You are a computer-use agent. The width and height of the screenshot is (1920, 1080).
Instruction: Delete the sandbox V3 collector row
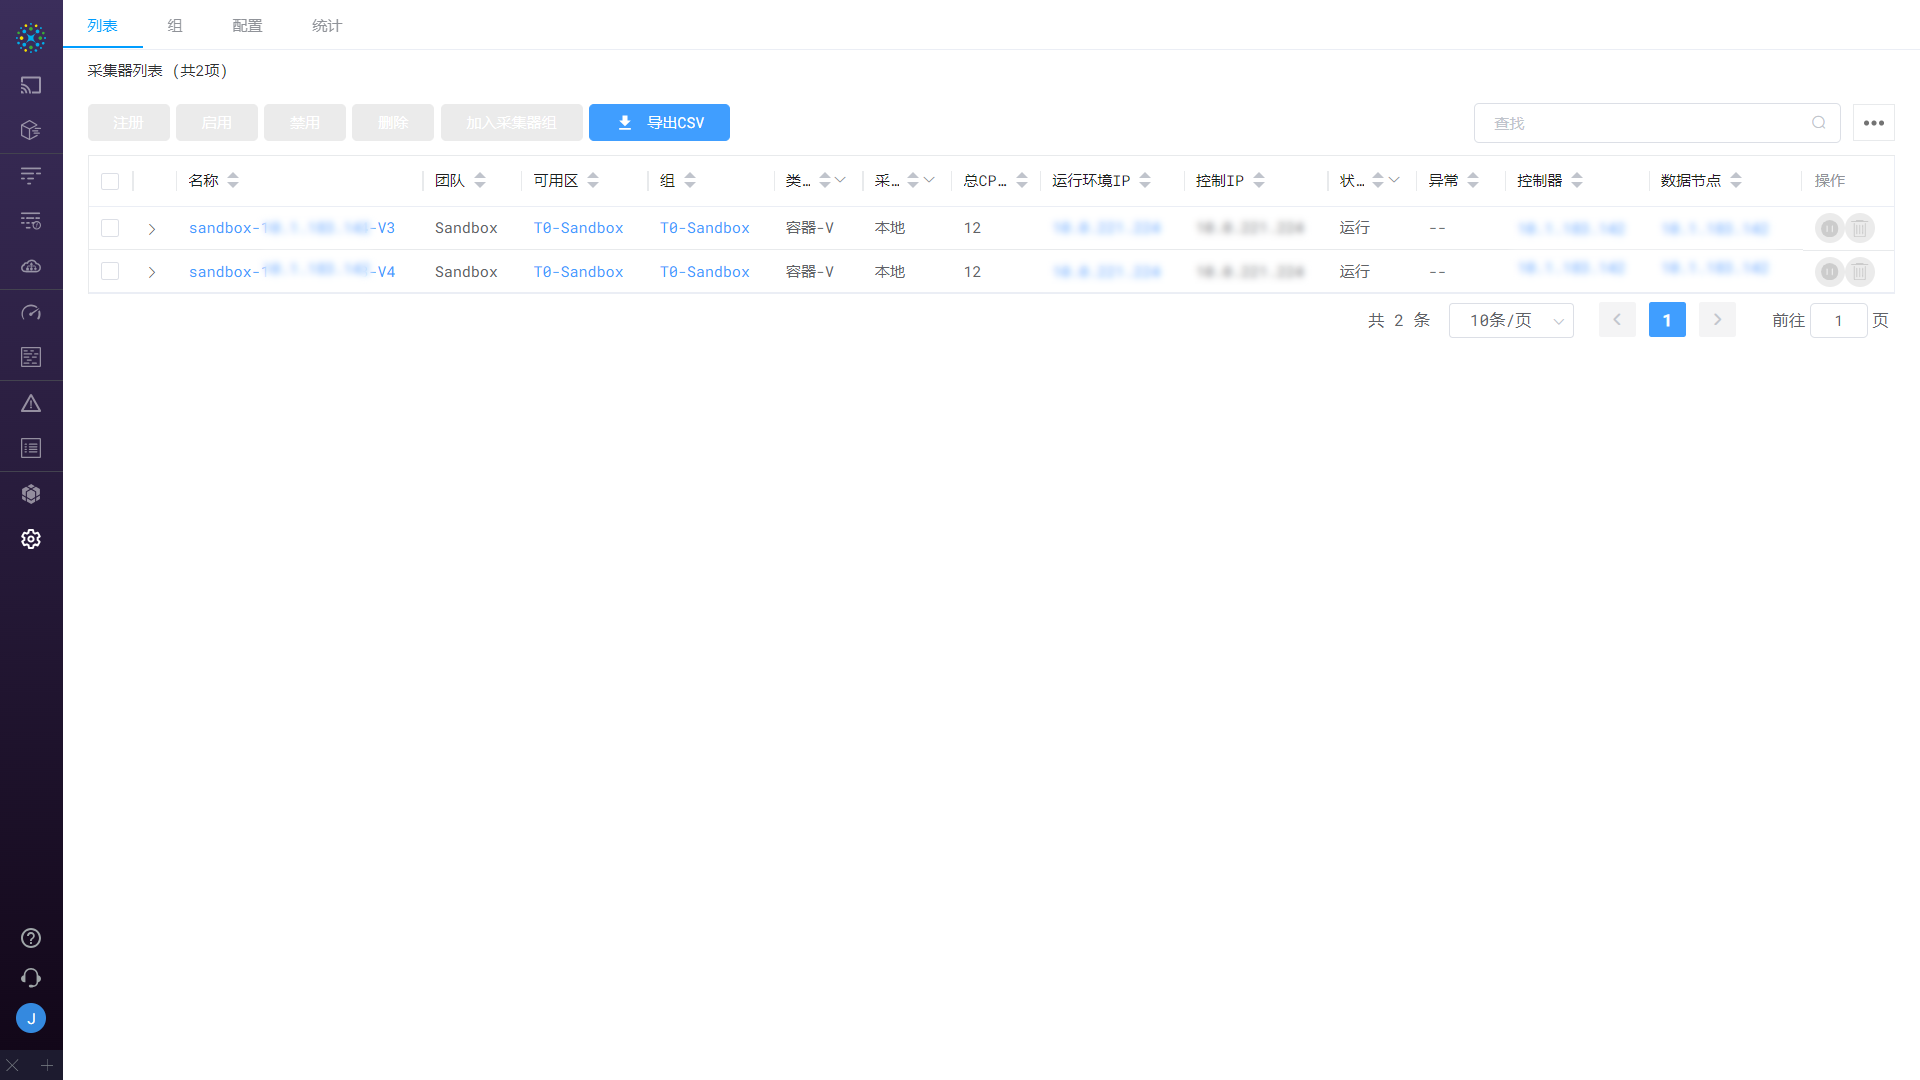point(1860,229)
